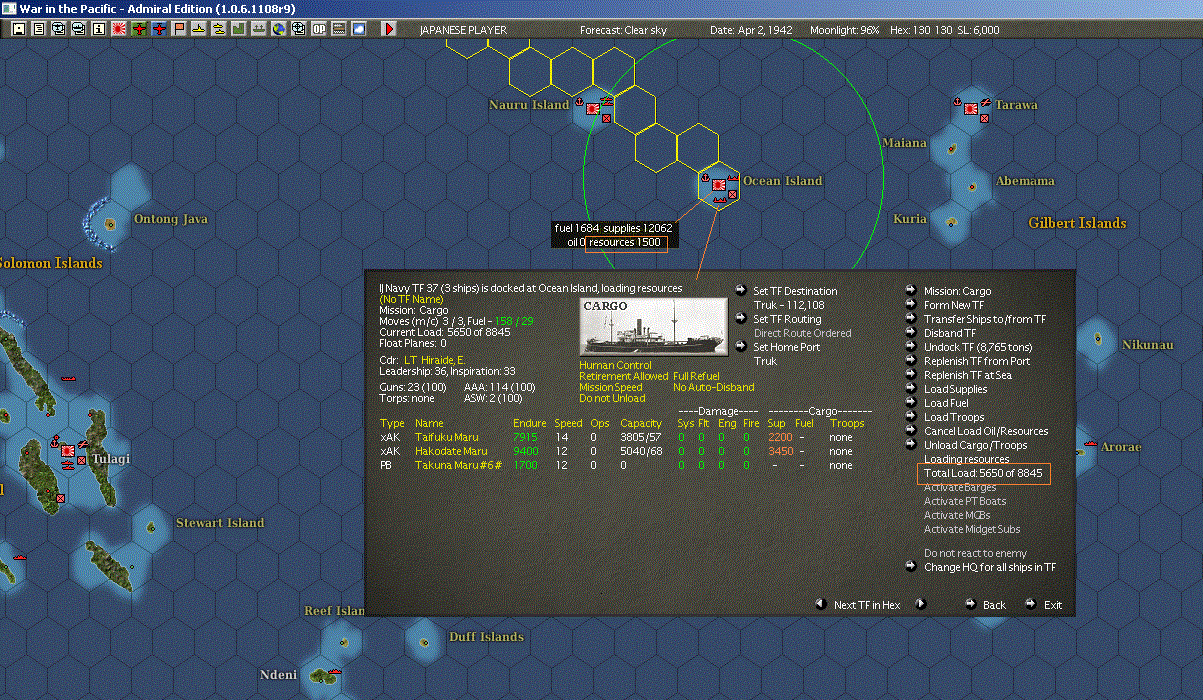Image resolution: width=1203 pixels, height=700 pixels.
Task: Click the arrow beside Disband TF
Action: pyautogui.click(x=911, y=333)
